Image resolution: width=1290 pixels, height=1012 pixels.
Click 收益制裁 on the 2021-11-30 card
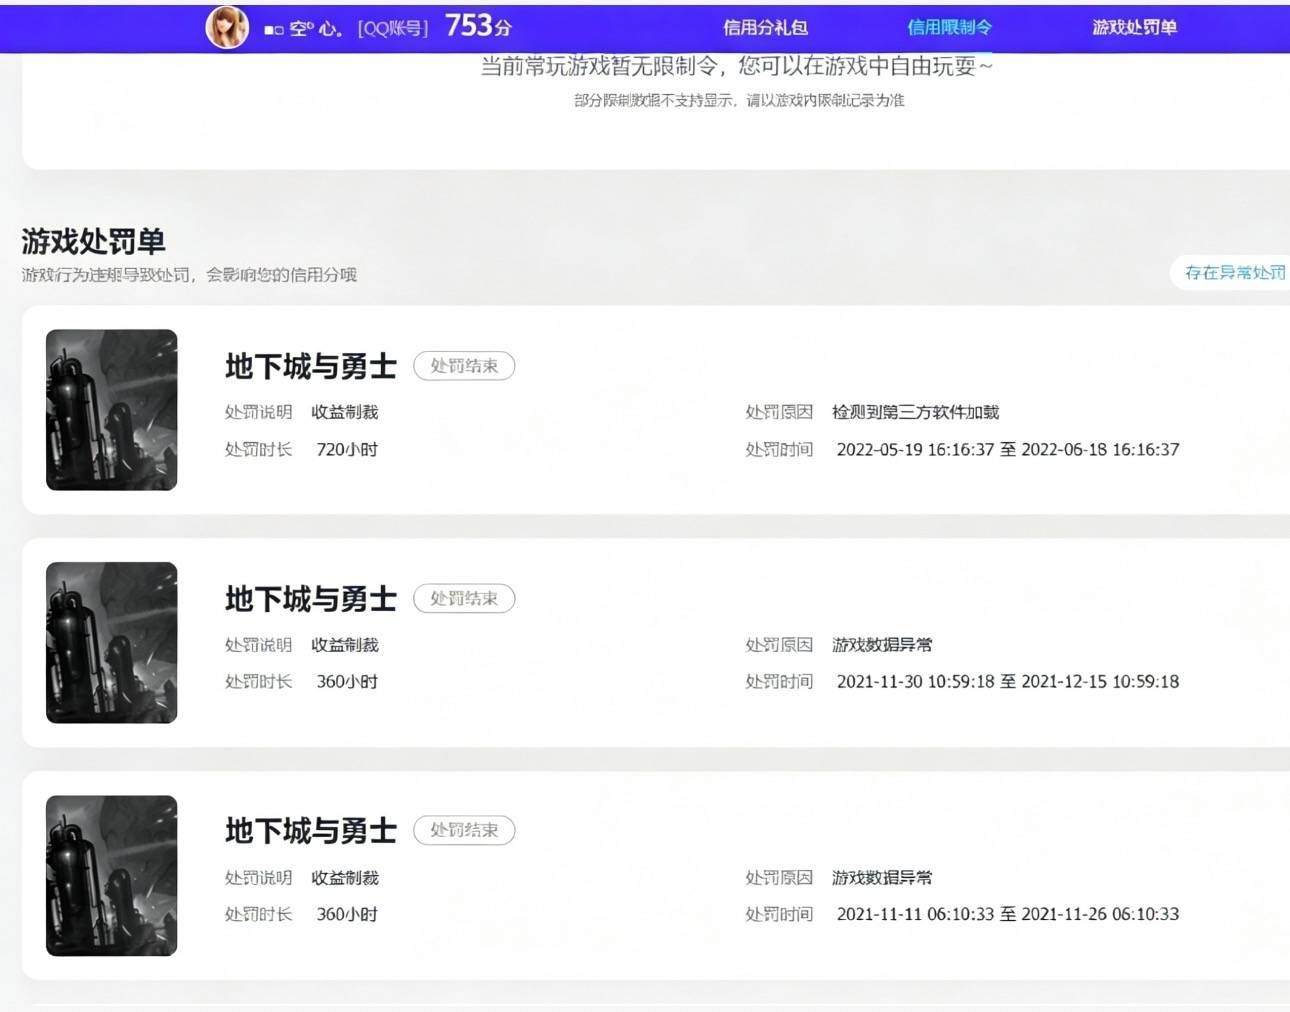pos(345,645)
